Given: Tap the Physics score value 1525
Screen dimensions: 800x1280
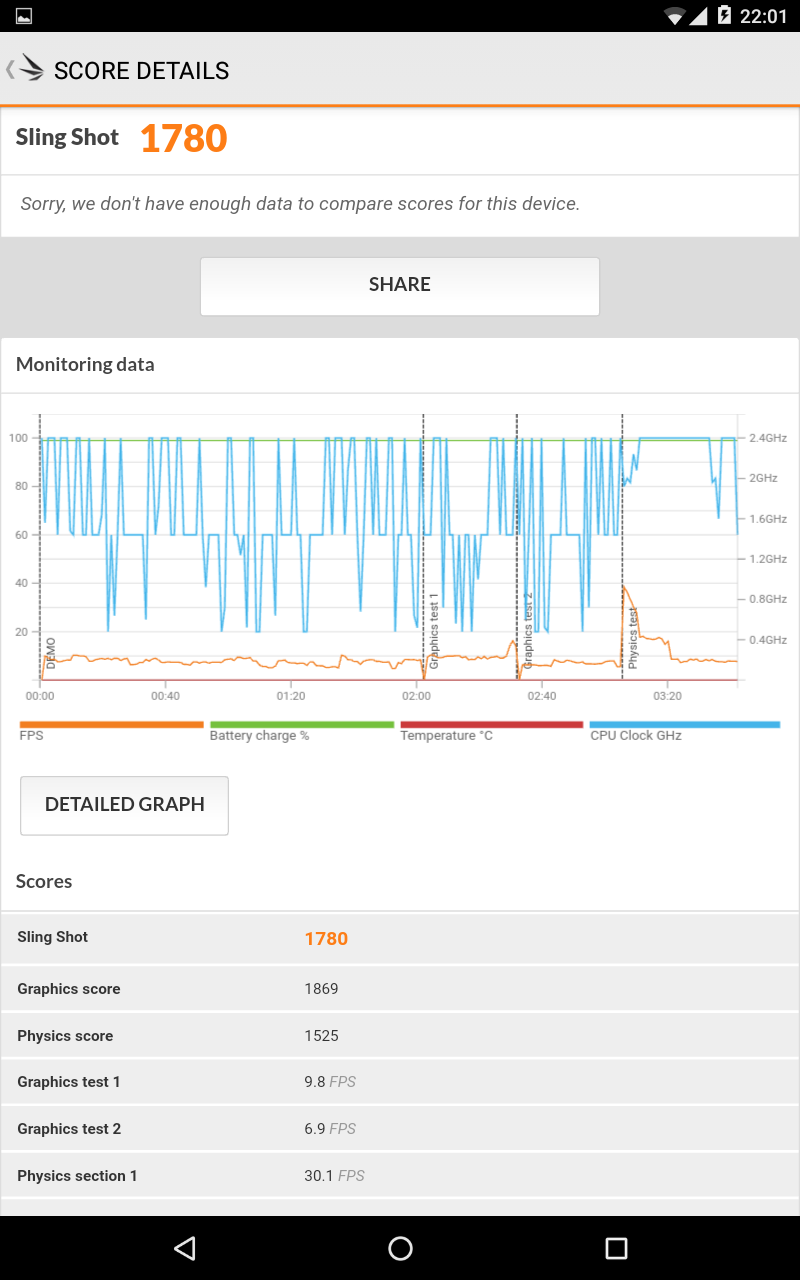Looking at the screenshot, I should (321, 1036).
